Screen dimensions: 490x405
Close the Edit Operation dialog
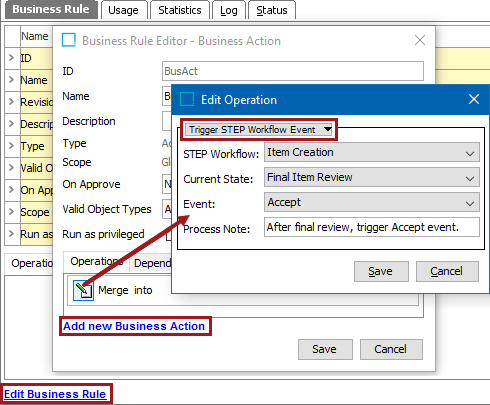click(x=474, y=99)
